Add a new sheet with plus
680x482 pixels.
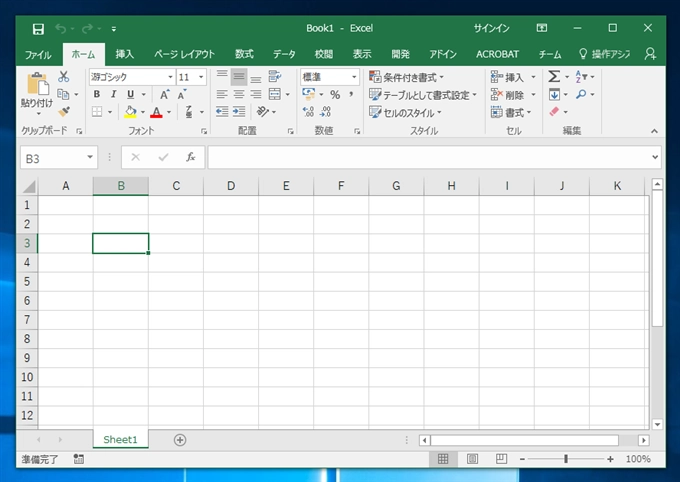[180, 440]
